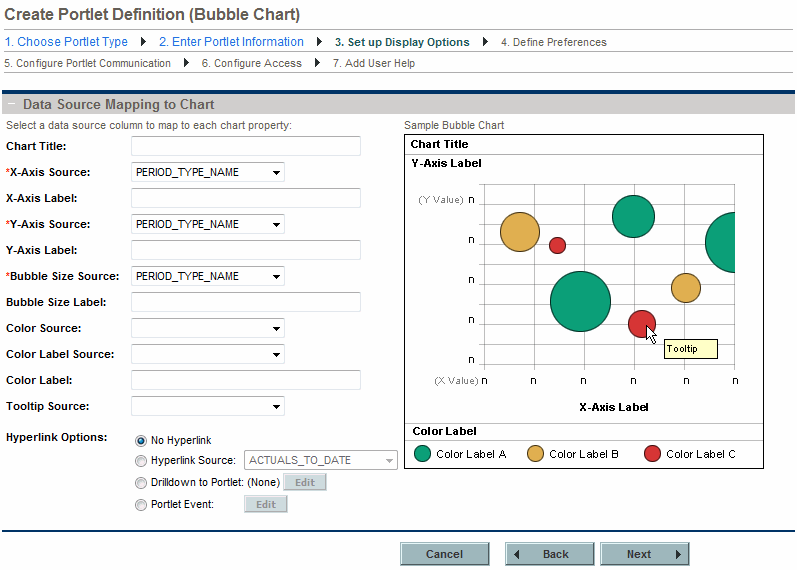Go to step 1 Choose Portlet Type
The width and height of the screenshot is (797, 570).
pos(66,42)
